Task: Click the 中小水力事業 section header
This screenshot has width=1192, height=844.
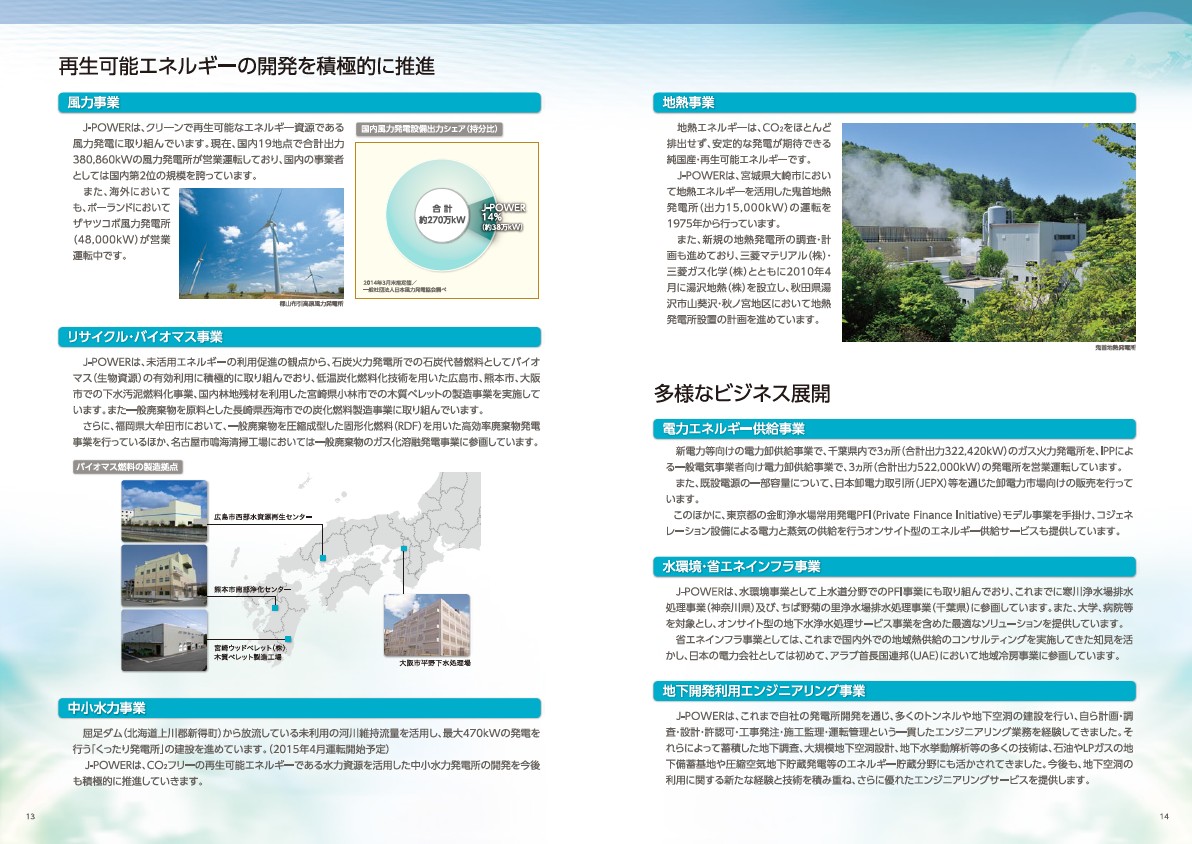Action: click(x=300, y=708)
